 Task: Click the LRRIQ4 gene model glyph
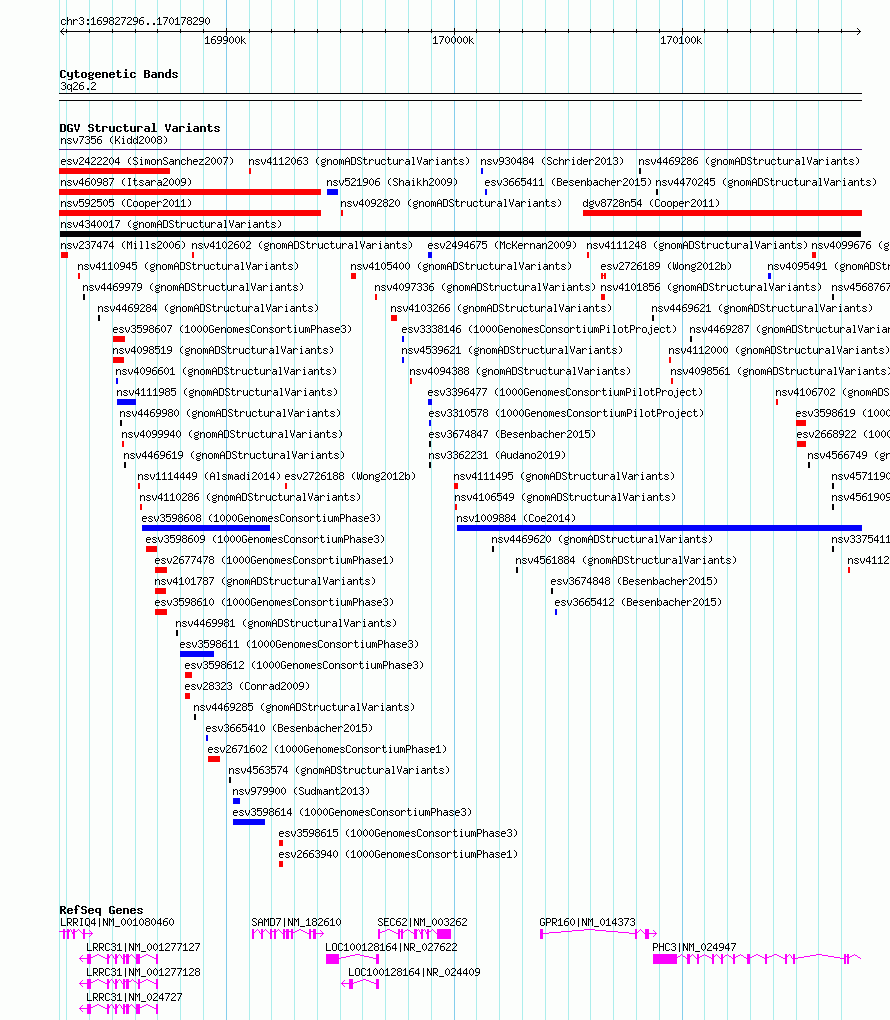pyautogui.click(x=76, y=933)
